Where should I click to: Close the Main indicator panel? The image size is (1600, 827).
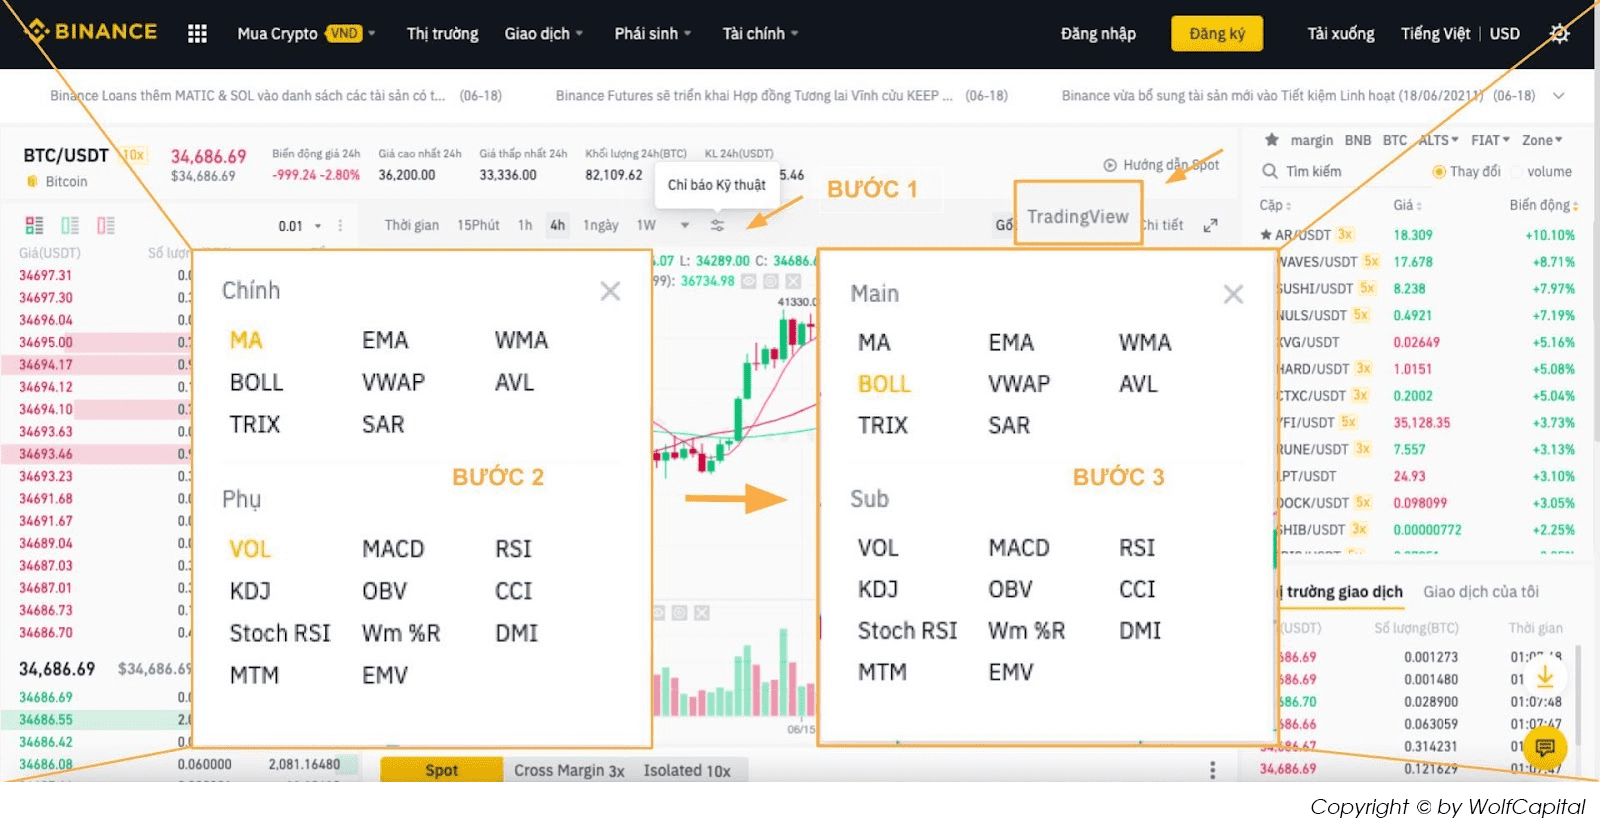coord(1233,294)
